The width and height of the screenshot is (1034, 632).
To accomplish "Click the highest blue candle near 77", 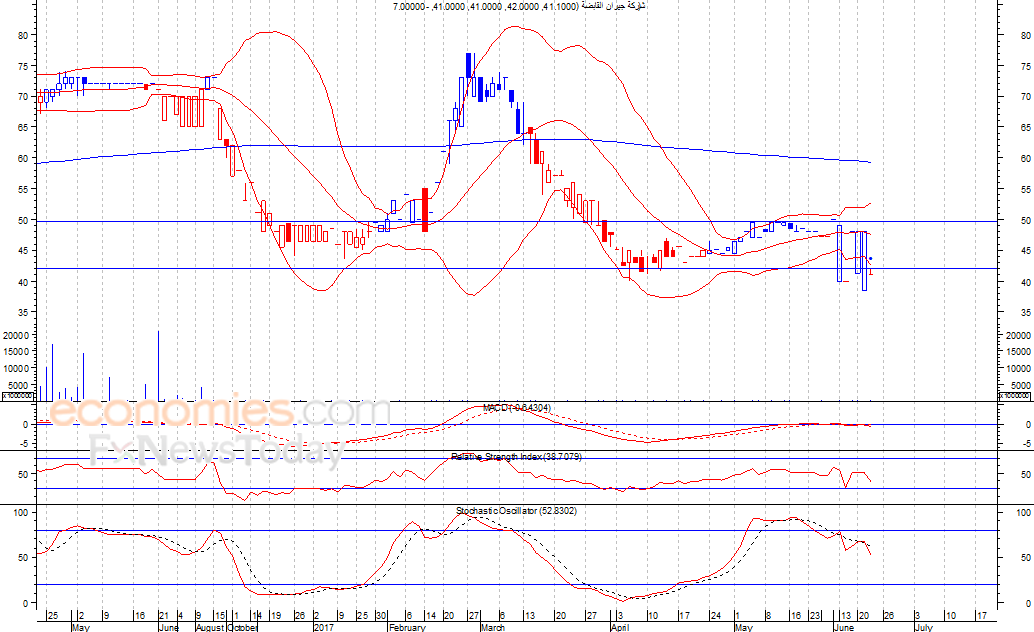I will (x=468, y=66).
